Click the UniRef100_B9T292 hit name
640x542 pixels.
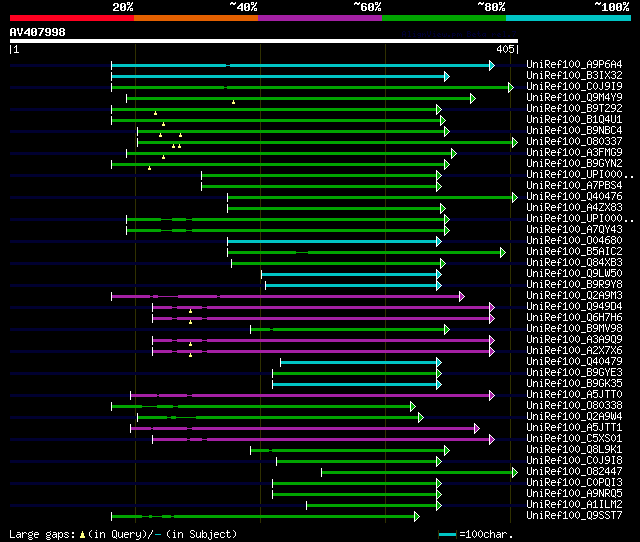point(574,109)
